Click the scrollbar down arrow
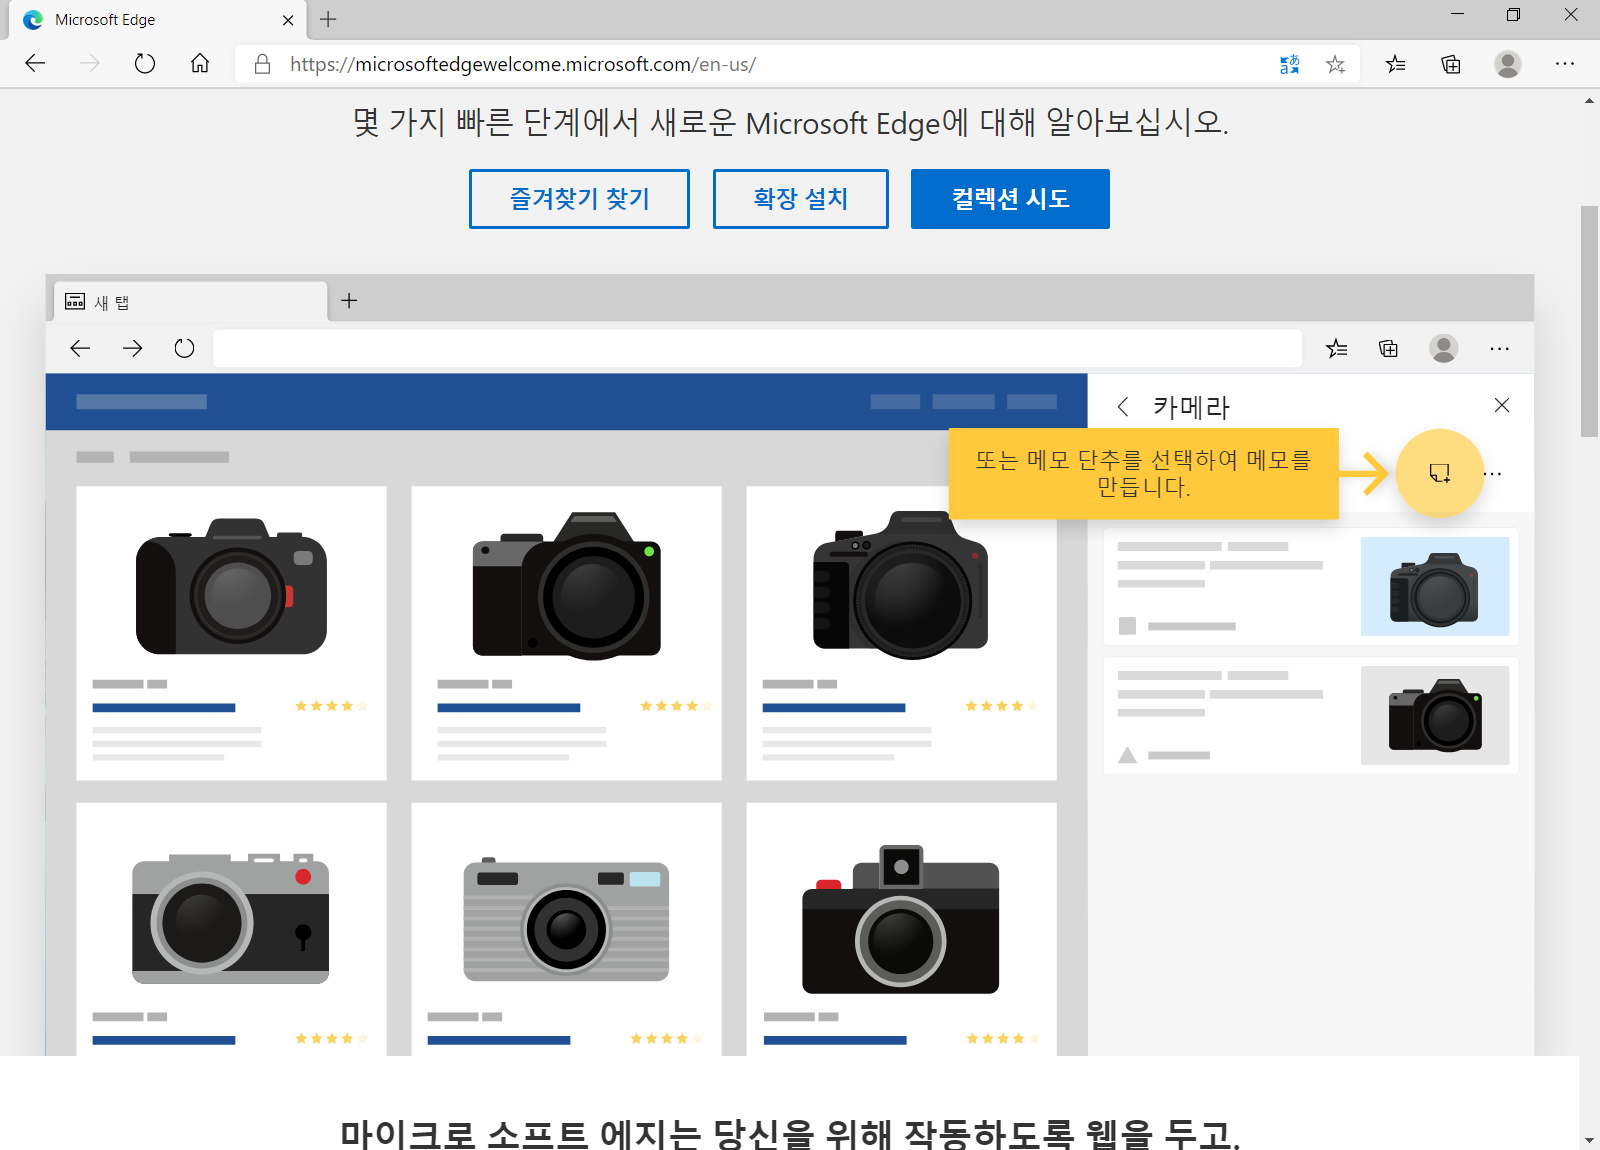 (1589, 1140)
